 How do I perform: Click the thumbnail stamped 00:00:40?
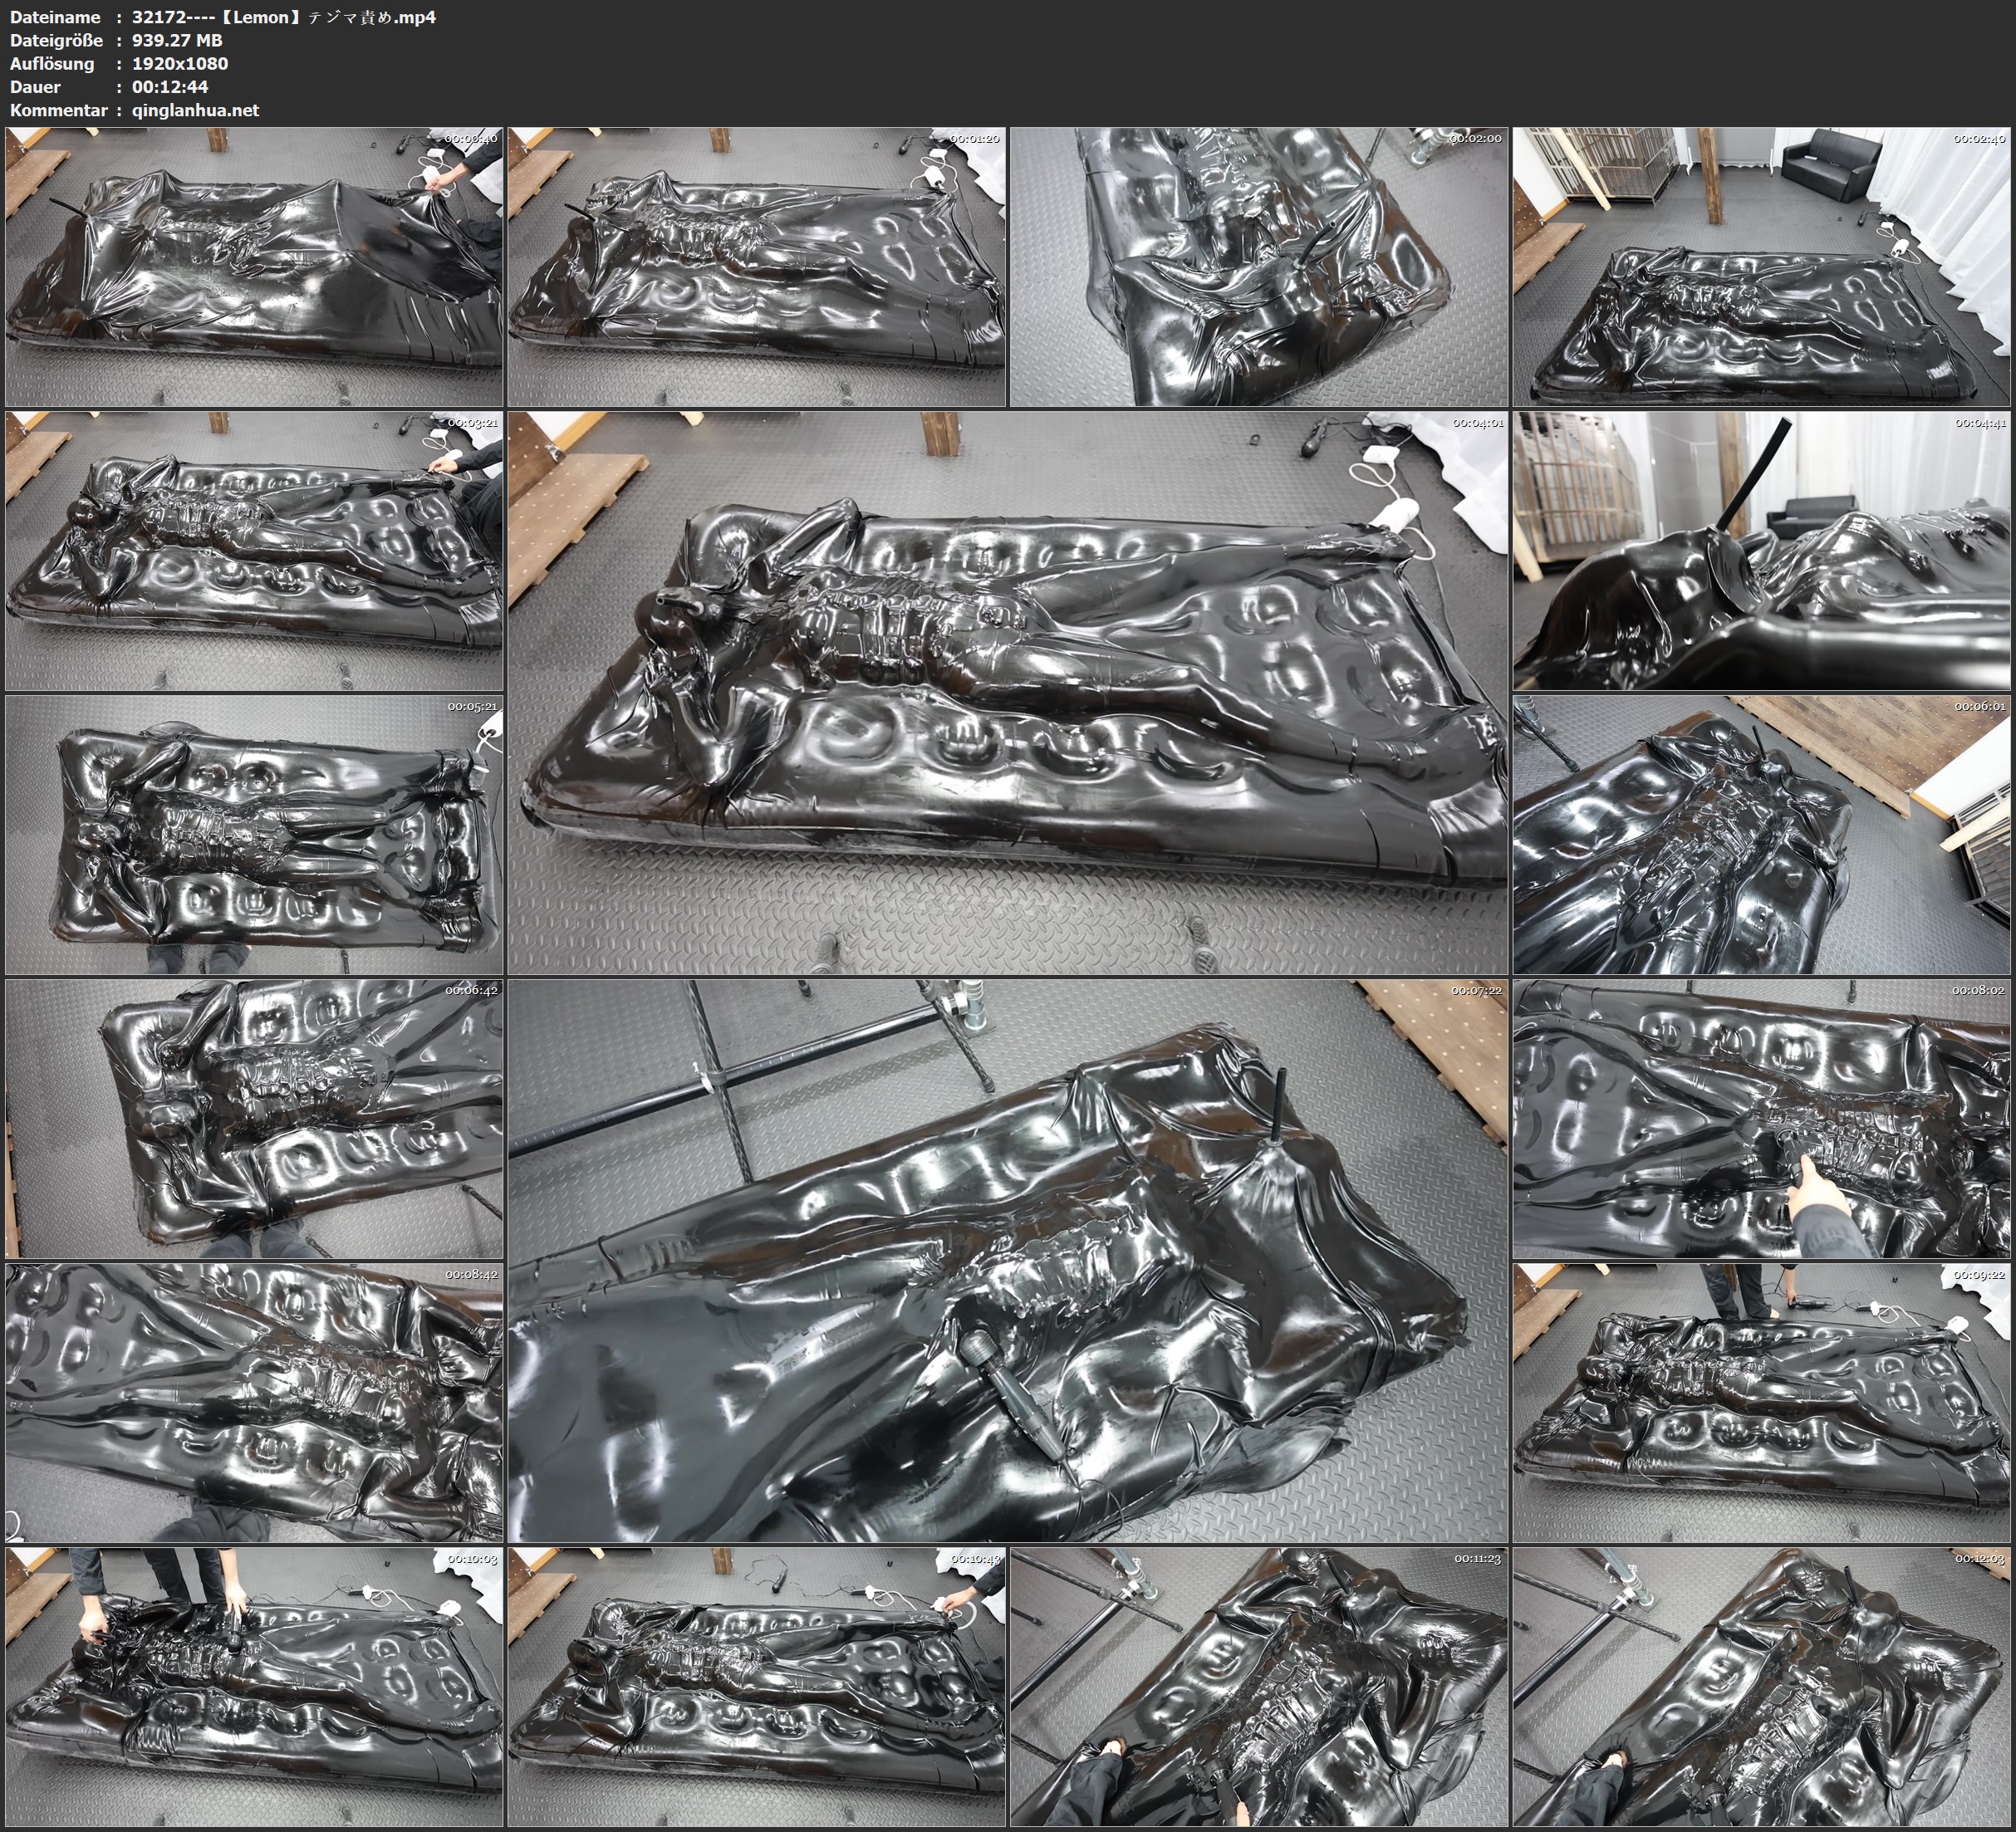click(254, 266)
